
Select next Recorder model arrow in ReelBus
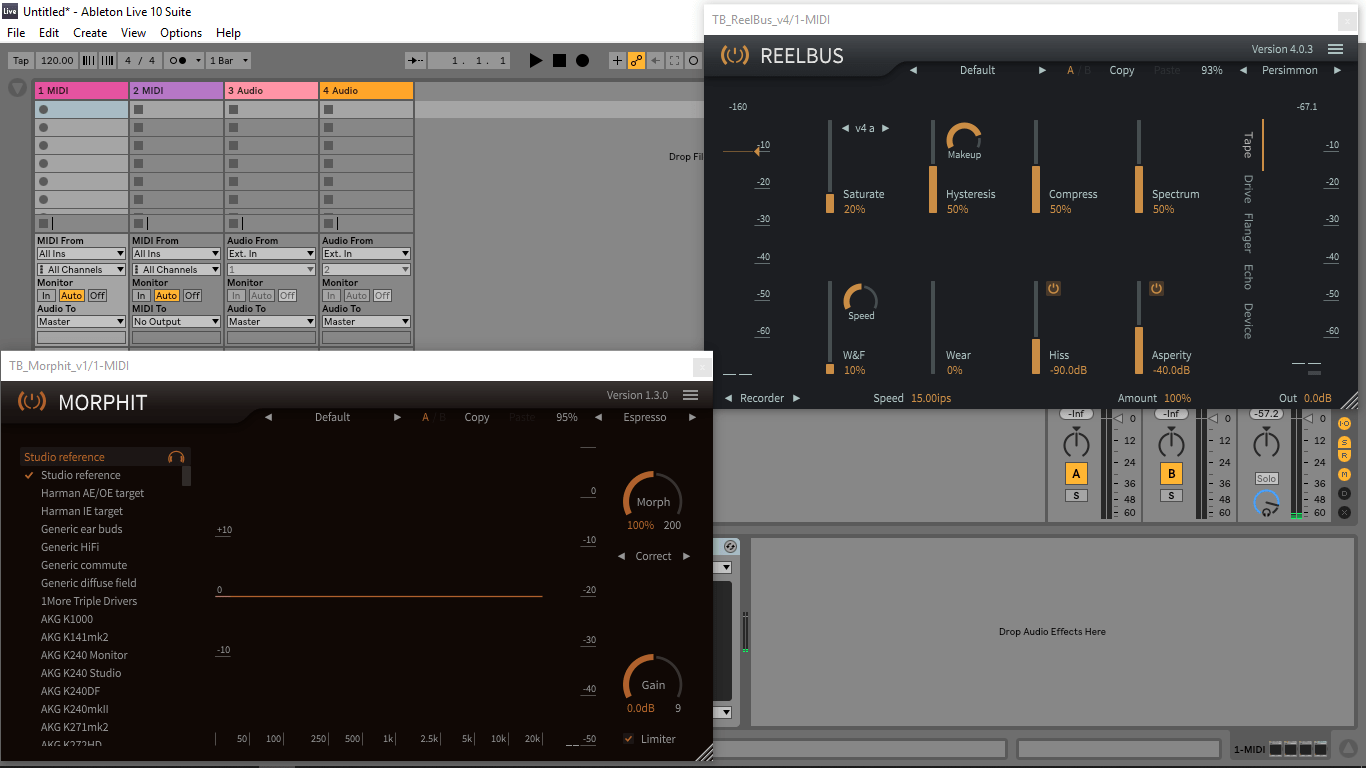point(796,398)
